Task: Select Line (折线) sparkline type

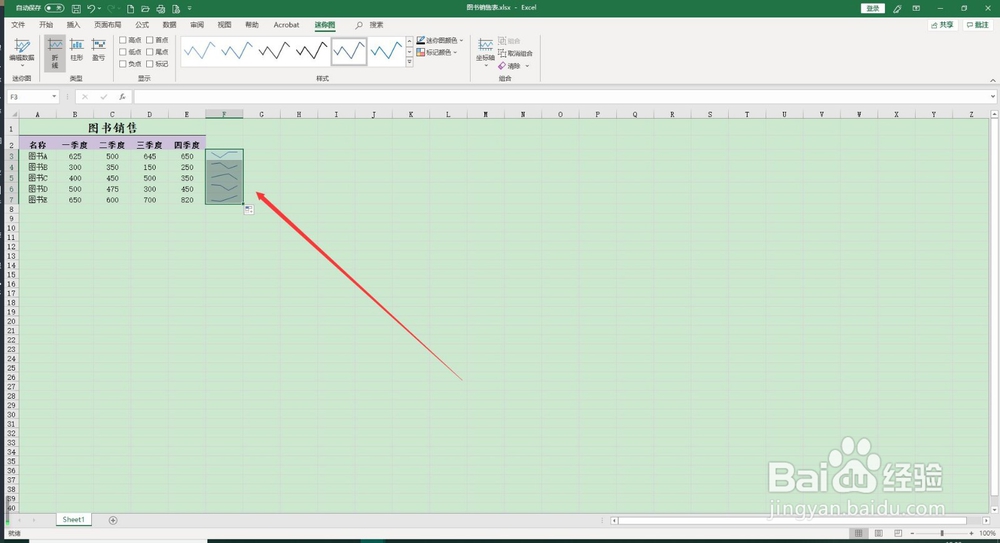Action: point(55,52)
